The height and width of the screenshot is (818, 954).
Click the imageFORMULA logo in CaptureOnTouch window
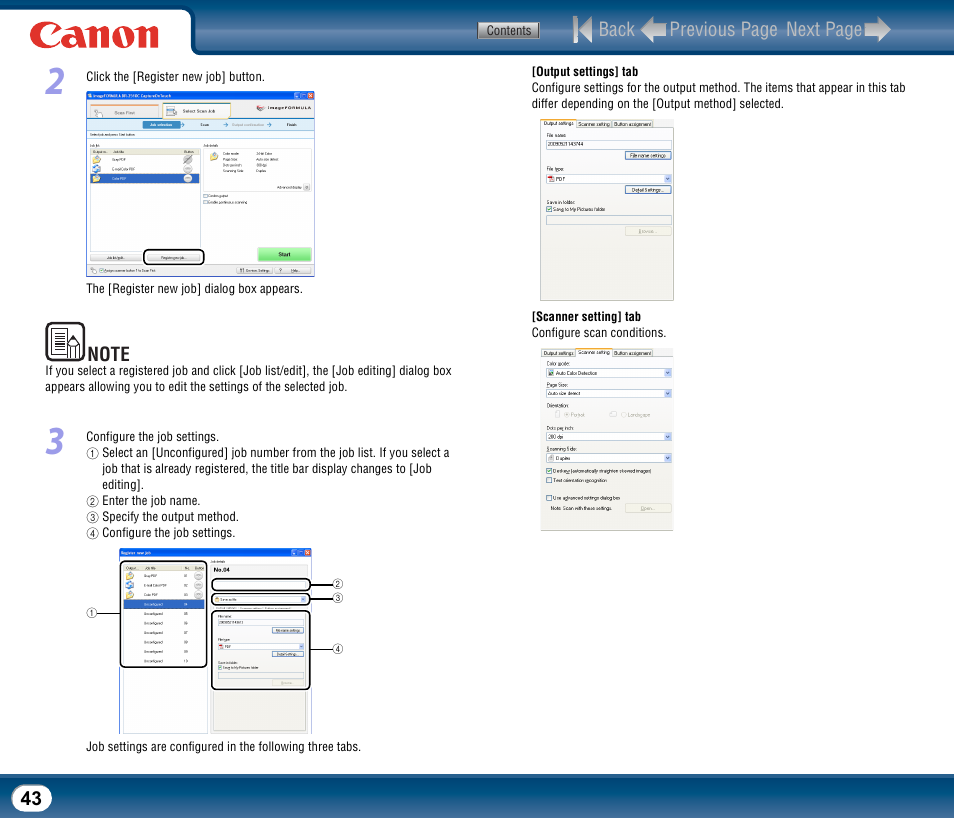click(x=284, y=108)
